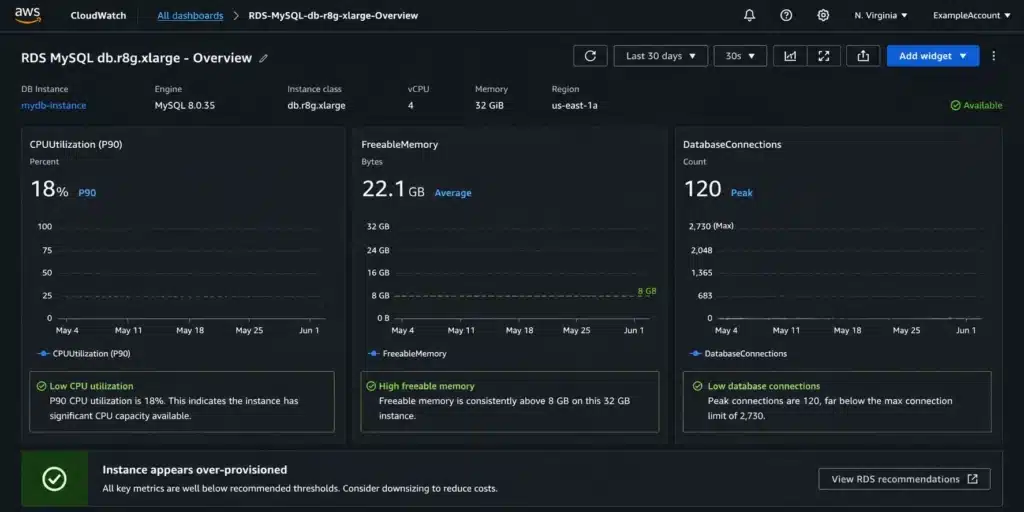The image size is (1024, 512).
Task: Click the CPUUtilization (P90) legend marker
Action: click(43, 353)
